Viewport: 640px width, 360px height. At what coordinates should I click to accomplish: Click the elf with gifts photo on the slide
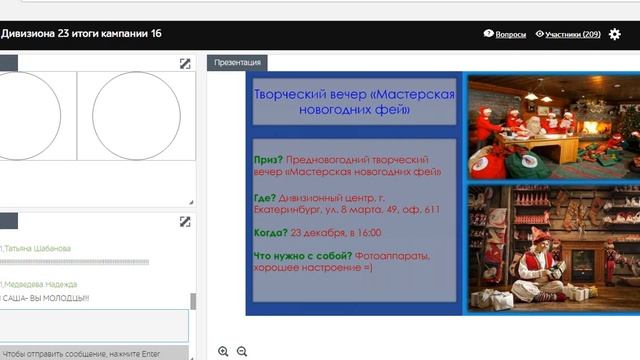(x=554, y=249)
